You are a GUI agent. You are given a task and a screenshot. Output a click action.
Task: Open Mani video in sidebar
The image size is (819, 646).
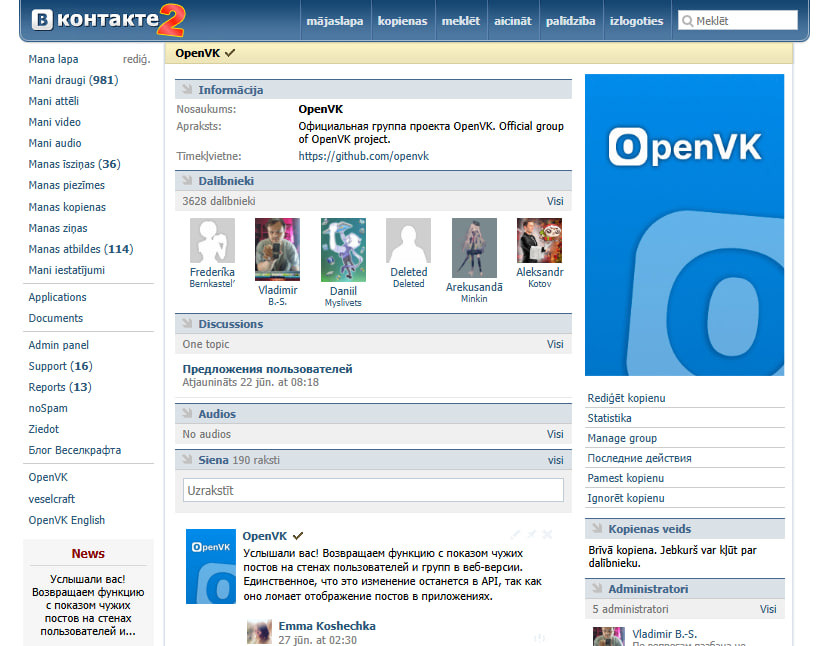point(55,122)
